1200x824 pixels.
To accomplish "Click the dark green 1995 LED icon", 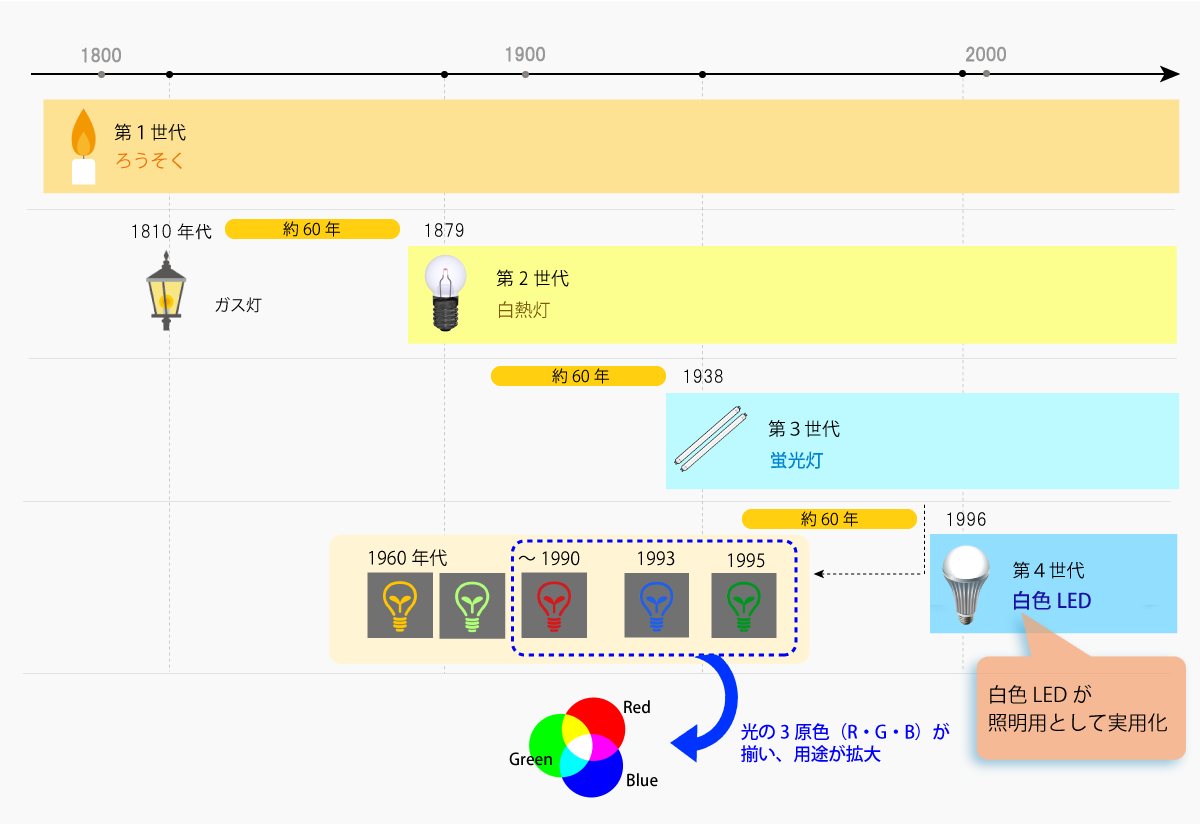I will [744, 604].
